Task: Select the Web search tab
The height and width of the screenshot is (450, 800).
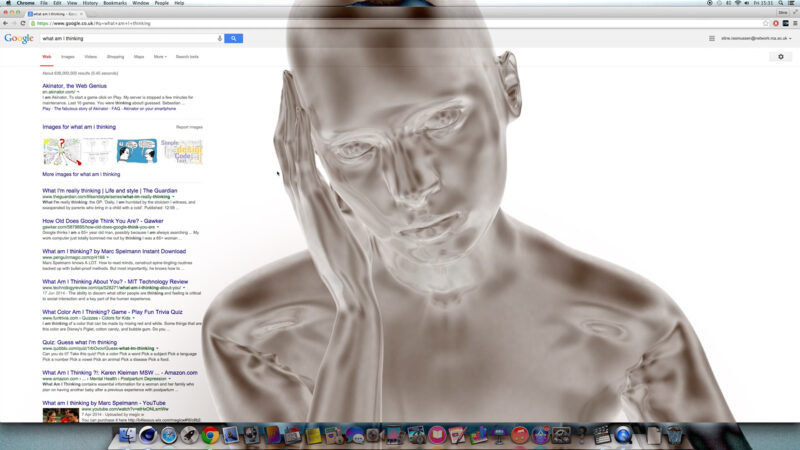Action: point(46,57)
